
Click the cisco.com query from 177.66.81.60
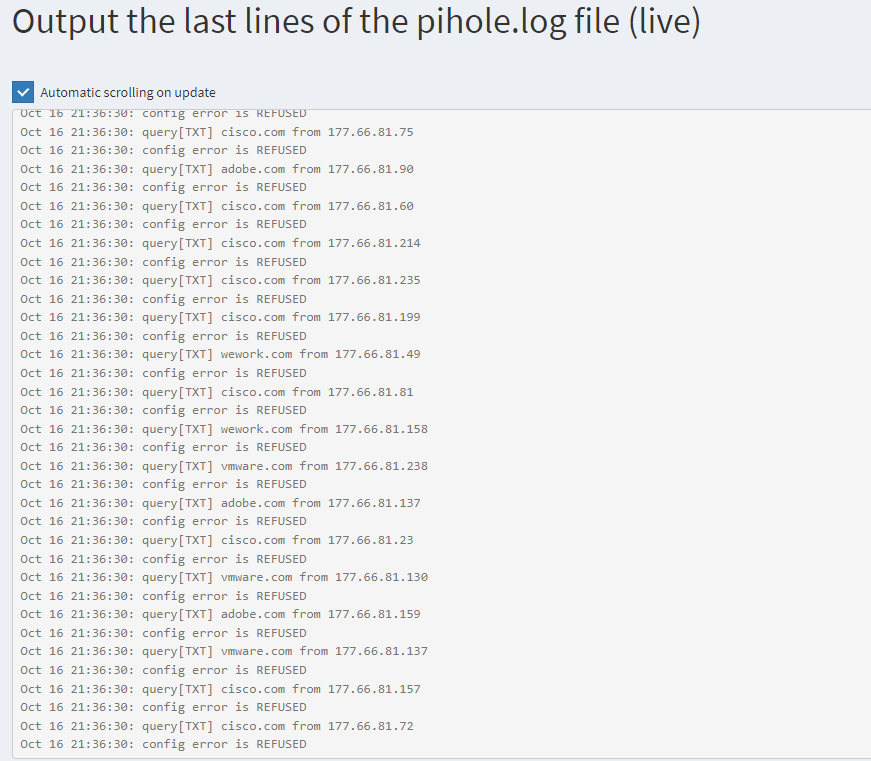(217, 206)
